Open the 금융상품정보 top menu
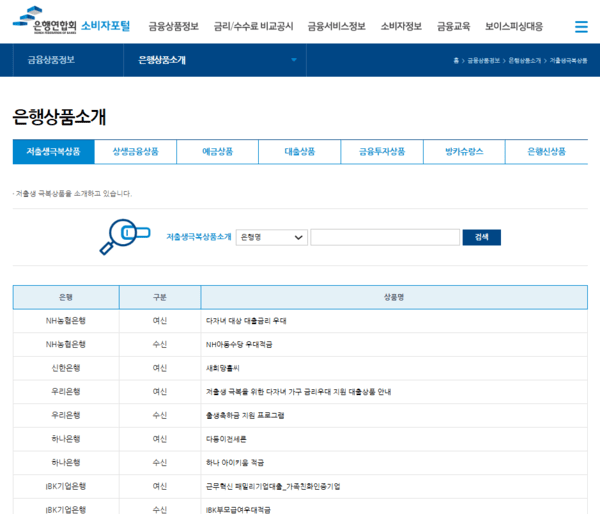 [173, 26]
